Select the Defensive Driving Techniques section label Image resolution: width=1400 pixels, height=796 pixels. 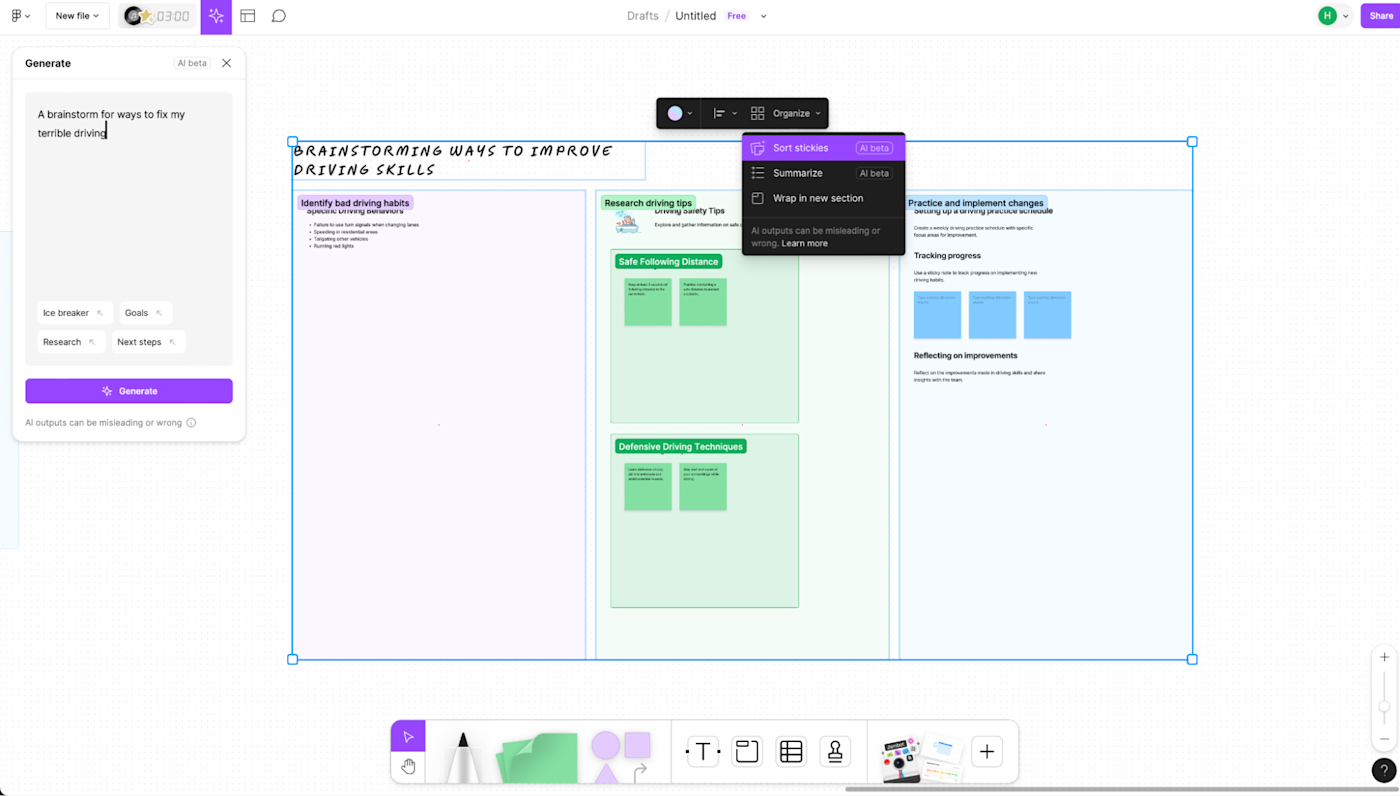(x=680, y=446)
